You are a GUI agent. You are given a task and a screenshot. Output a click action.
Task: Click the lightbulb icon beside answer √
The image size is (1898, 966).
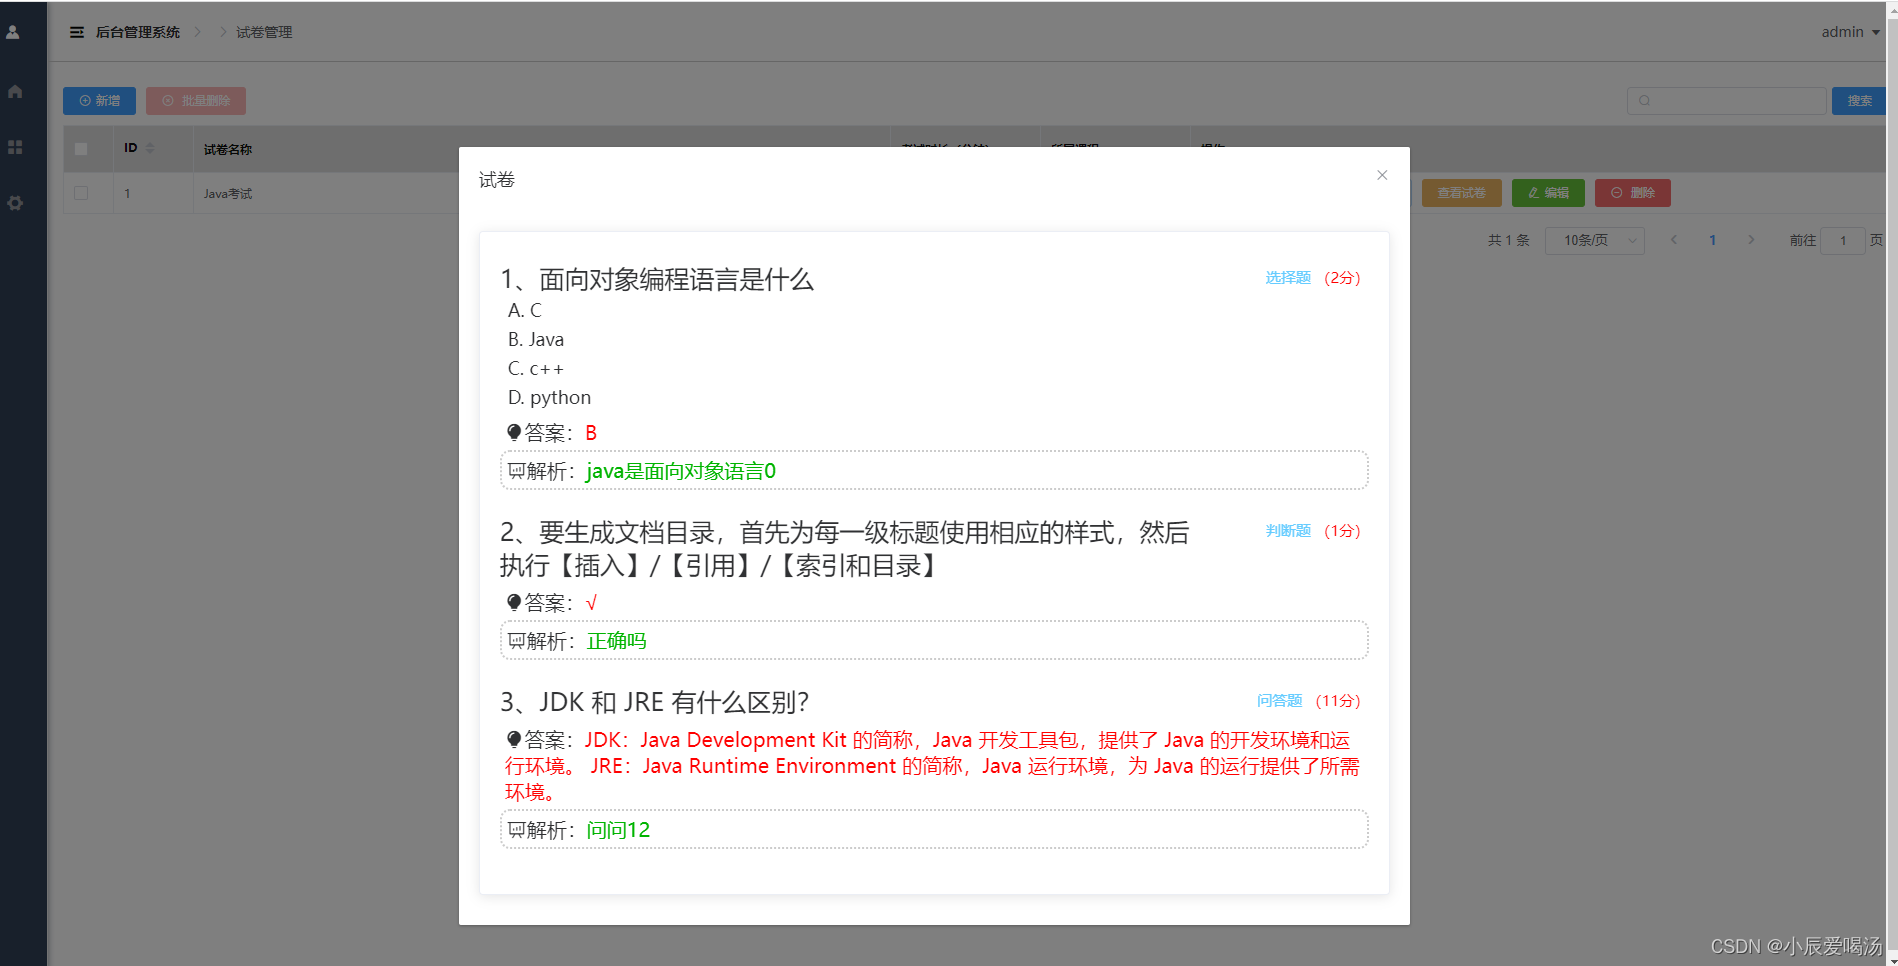pos(514,602)
